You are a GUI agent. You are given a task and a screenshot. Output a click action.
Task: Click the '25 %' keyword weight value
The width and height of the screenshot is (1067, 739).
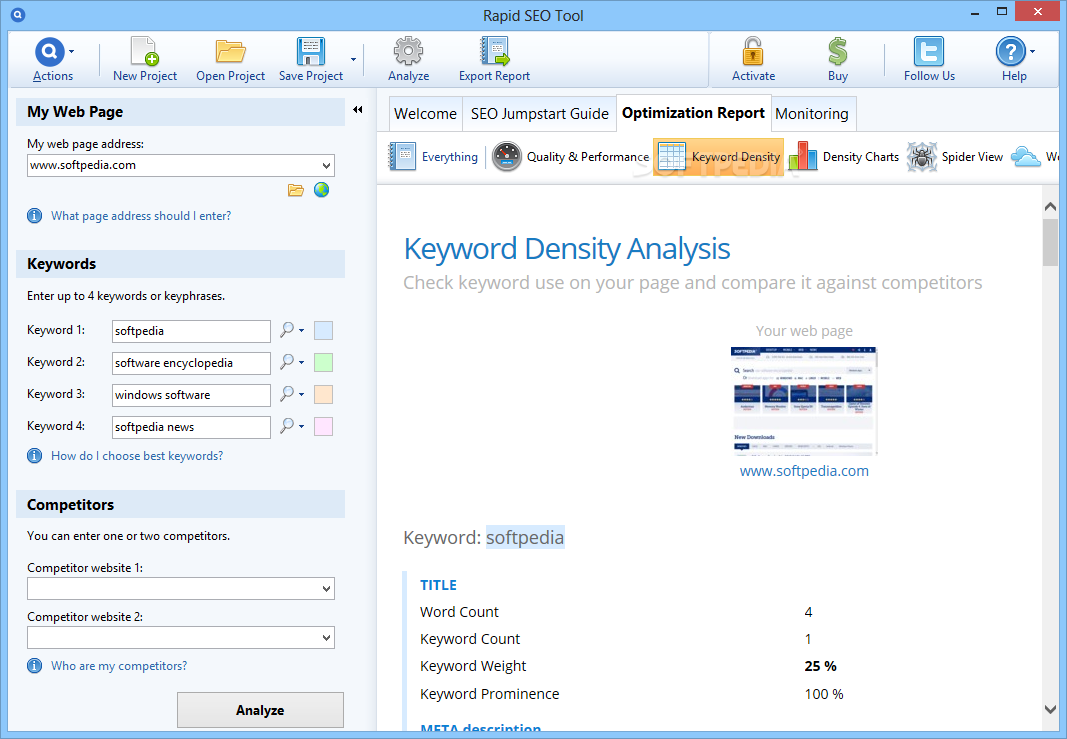pos(820,666)
